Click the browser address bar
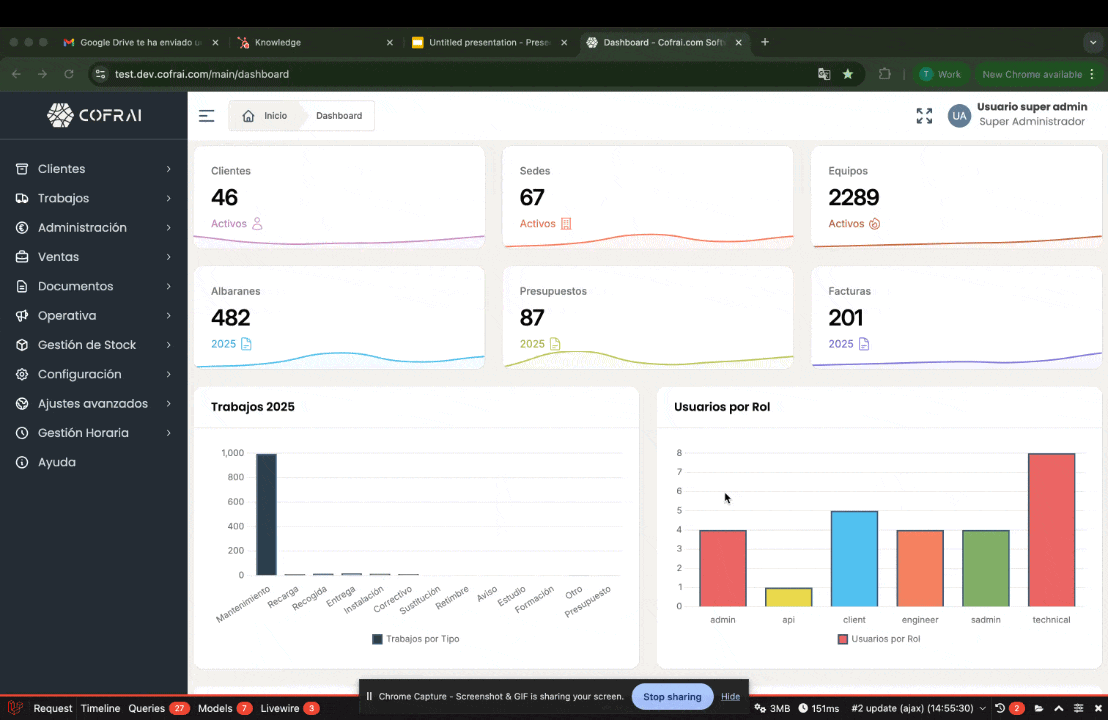This screenshot has height=720, width=1108. pos(200,74)
